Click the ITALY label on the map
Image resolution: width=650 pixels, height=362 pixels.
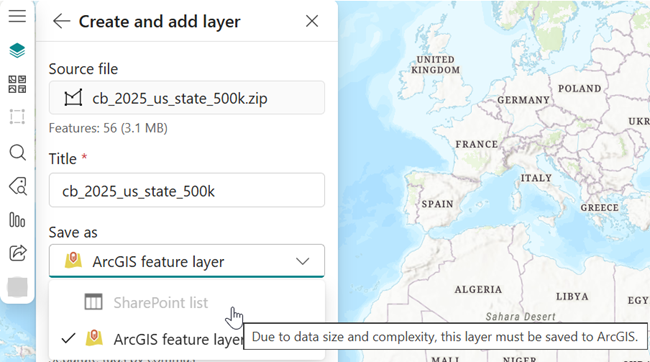click(536, 178)
